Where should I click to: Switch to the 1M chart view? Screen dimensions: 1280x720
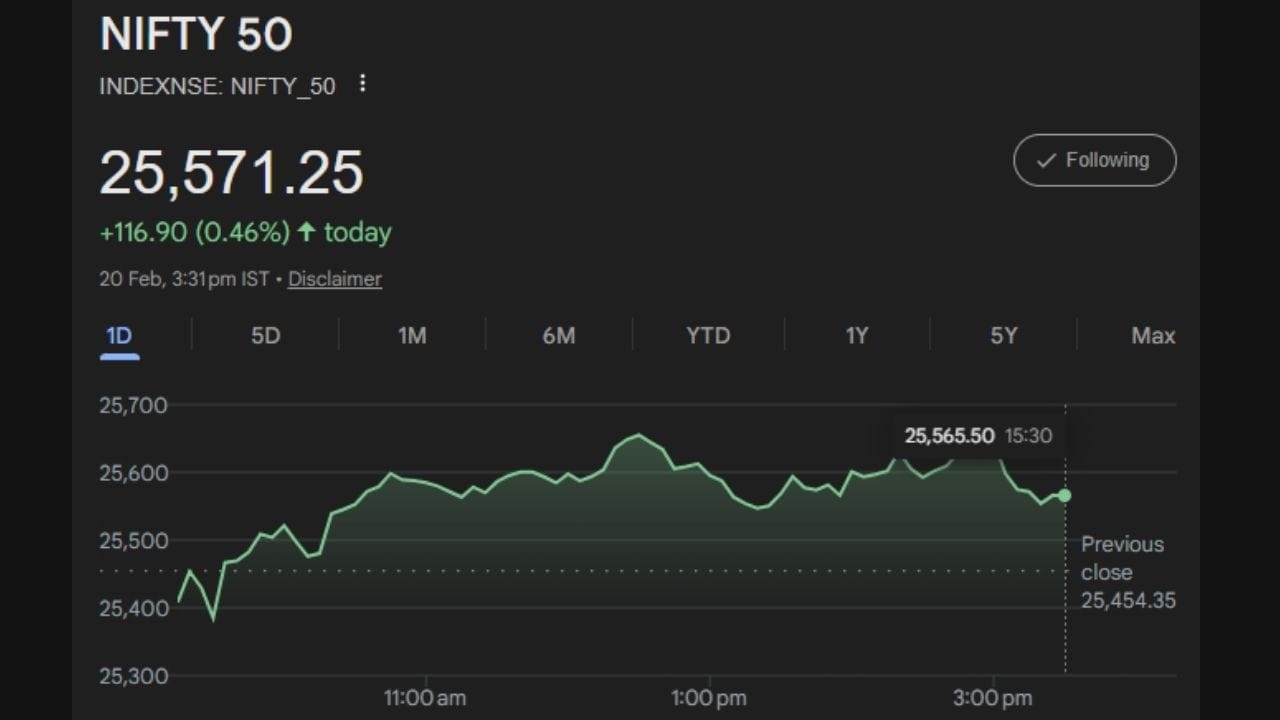(x=412, y=336)
